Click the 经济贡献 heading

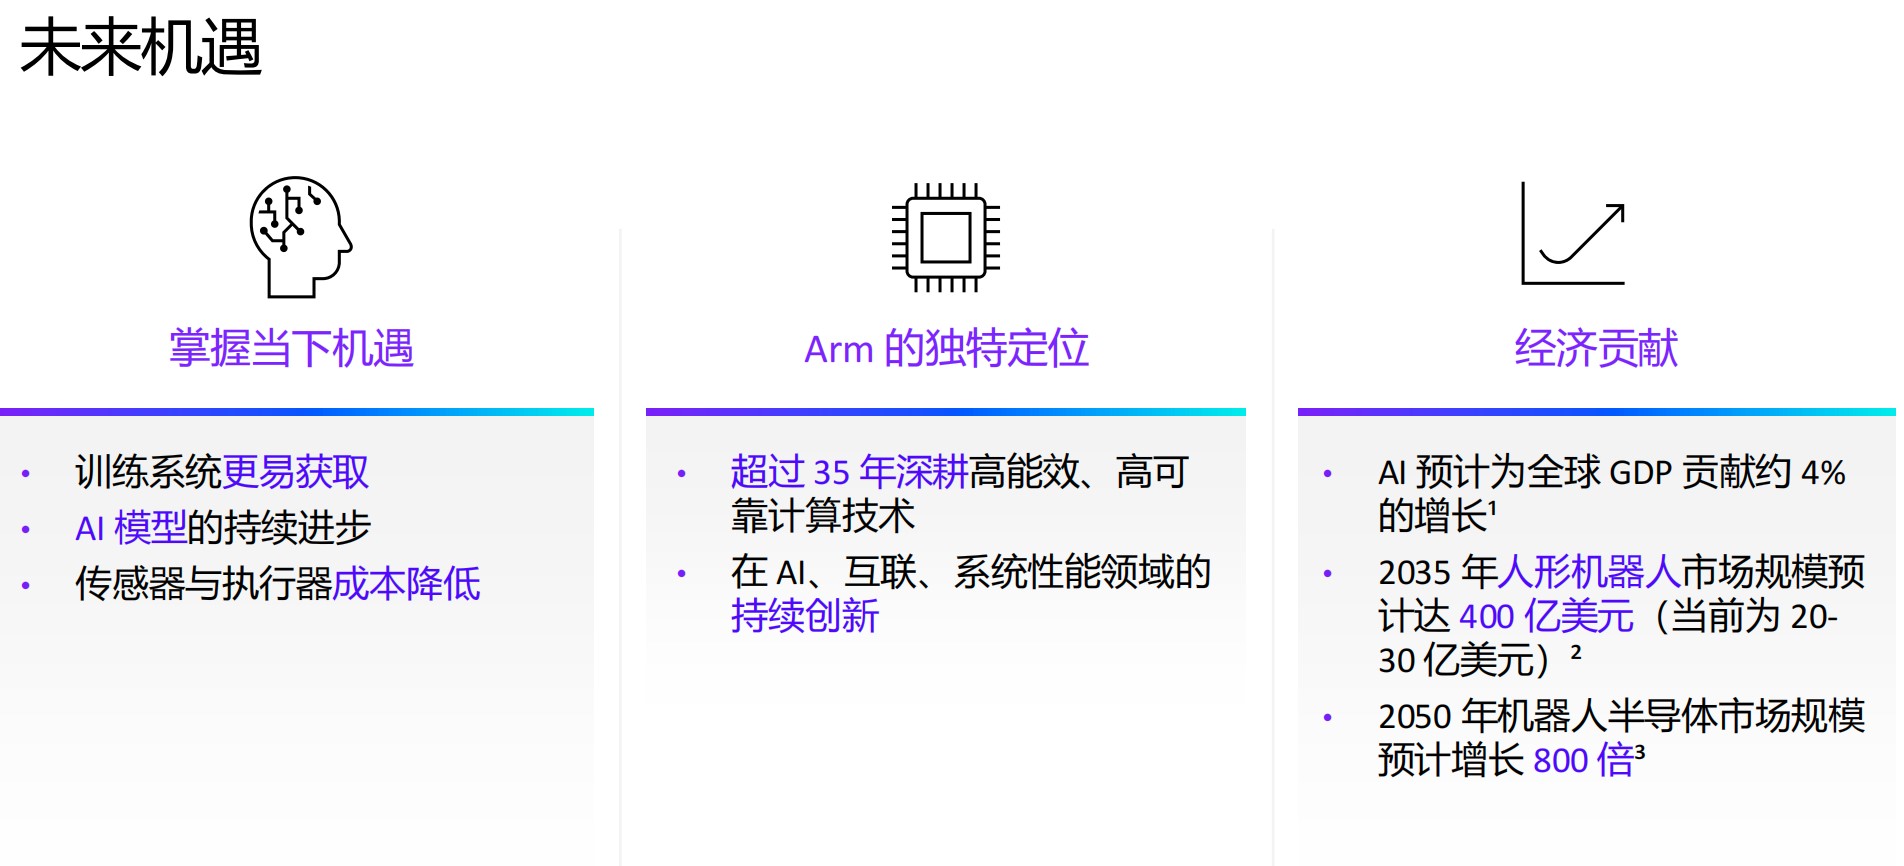point(1596,349)
